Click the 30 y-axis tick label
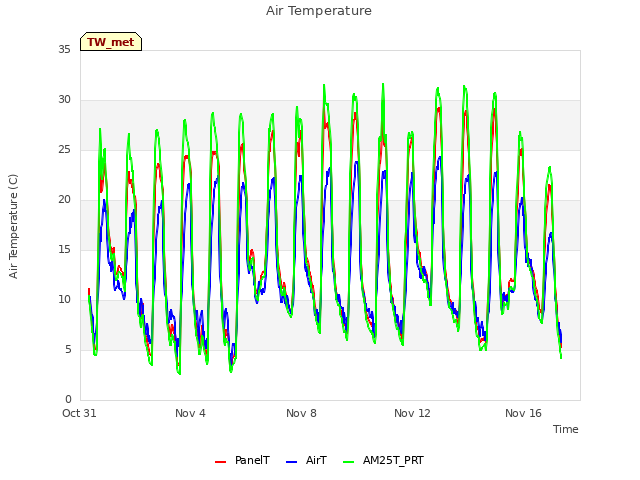The height and width of the screenshot is (480, 640). click(x=64, y=99)
